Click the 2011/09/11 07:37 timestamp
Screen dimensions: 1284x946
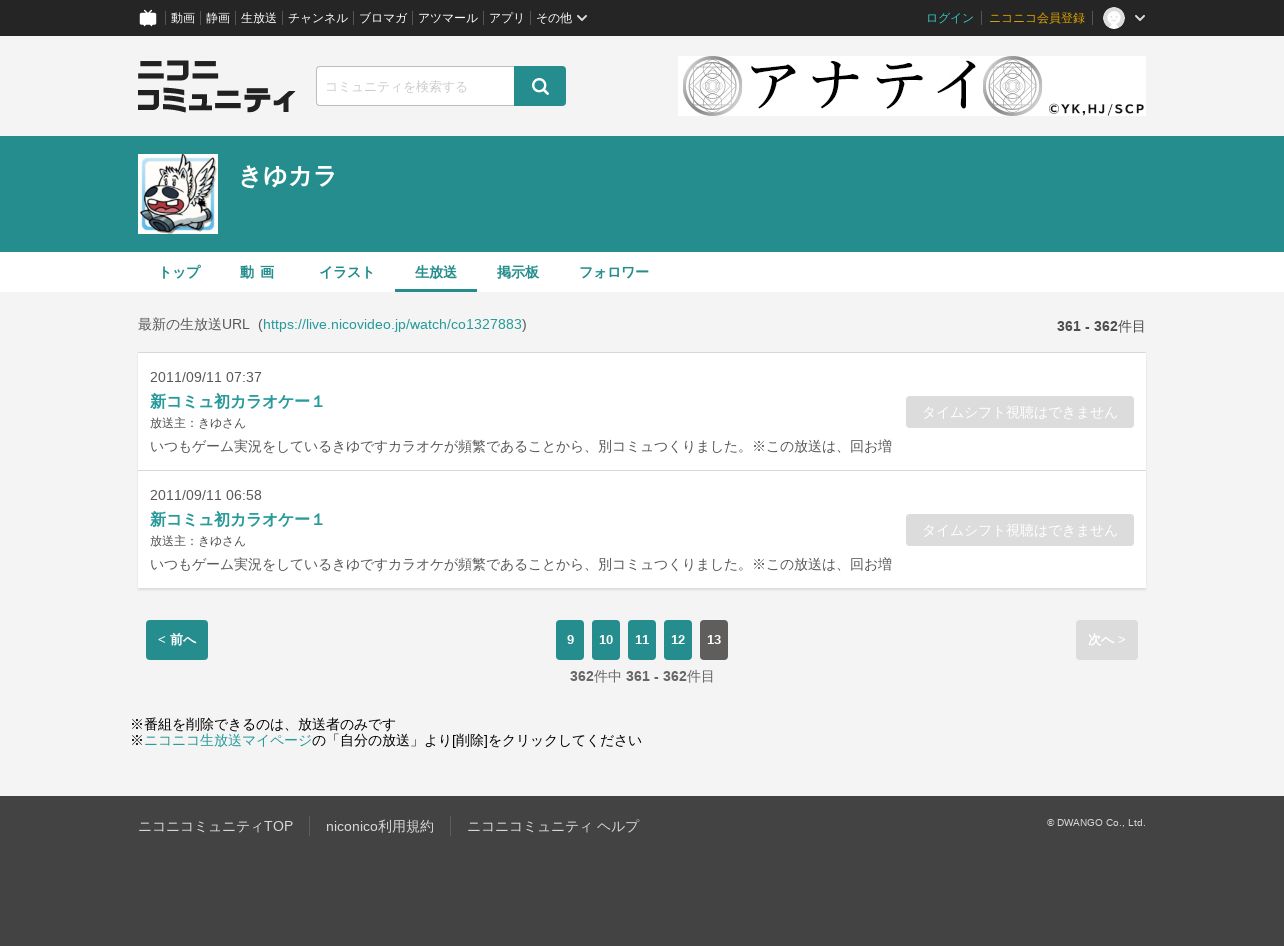click(206, 377)
